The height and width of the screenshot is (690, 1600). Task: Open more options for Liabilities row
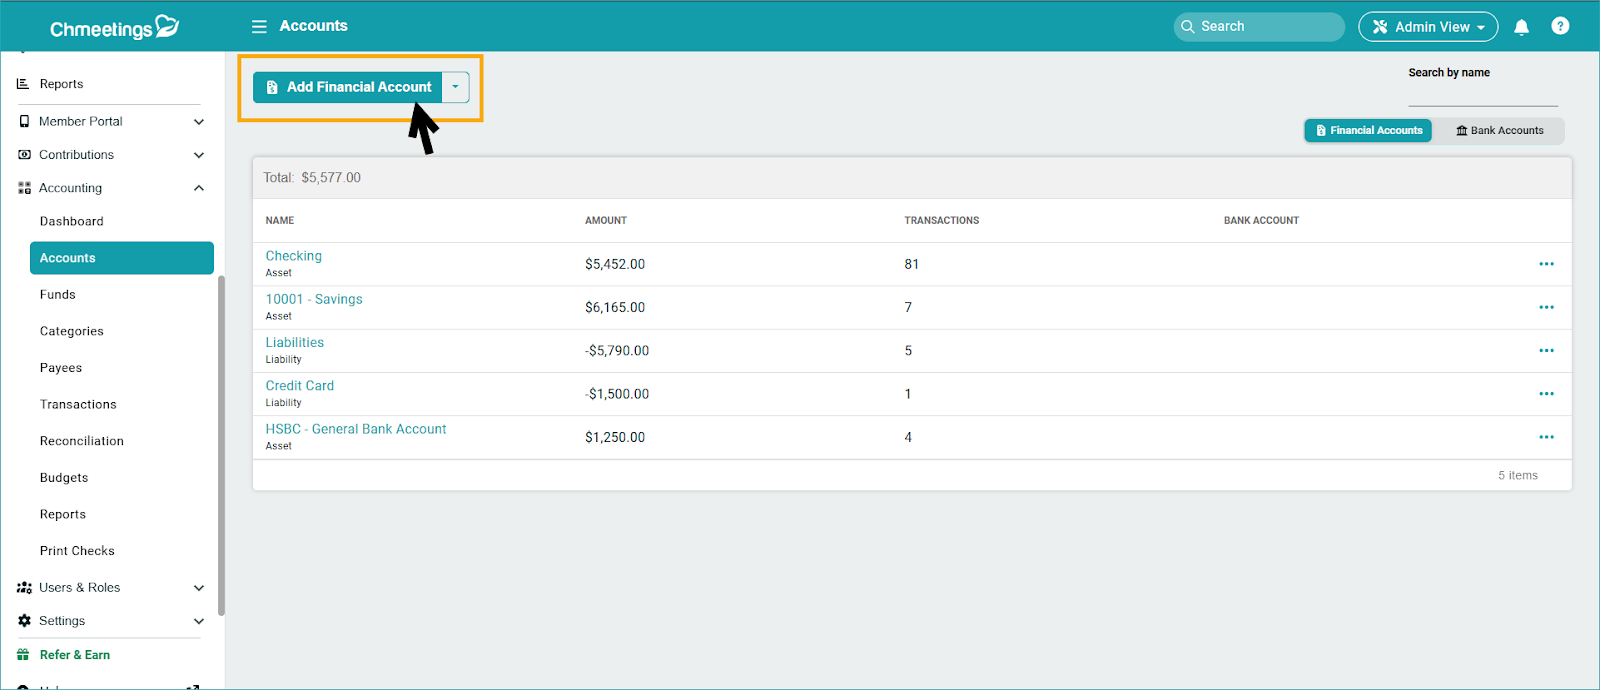(1546, 351)
